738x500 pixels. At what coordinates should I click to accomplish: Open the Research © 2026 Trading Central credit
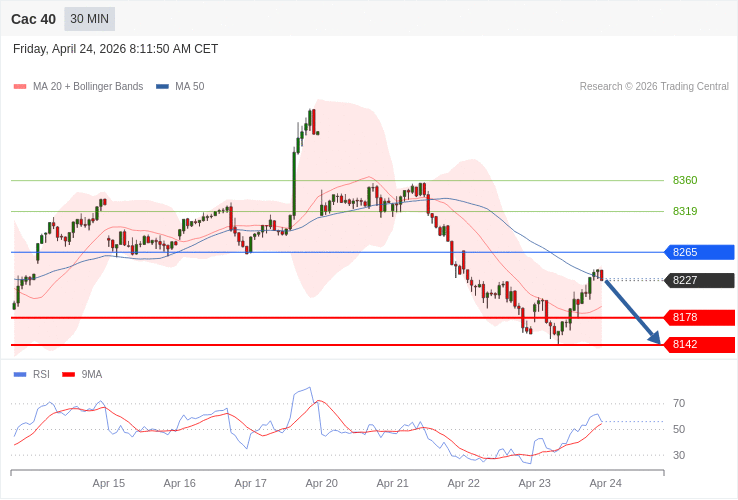pyautogui.click(x=654, y=87)
